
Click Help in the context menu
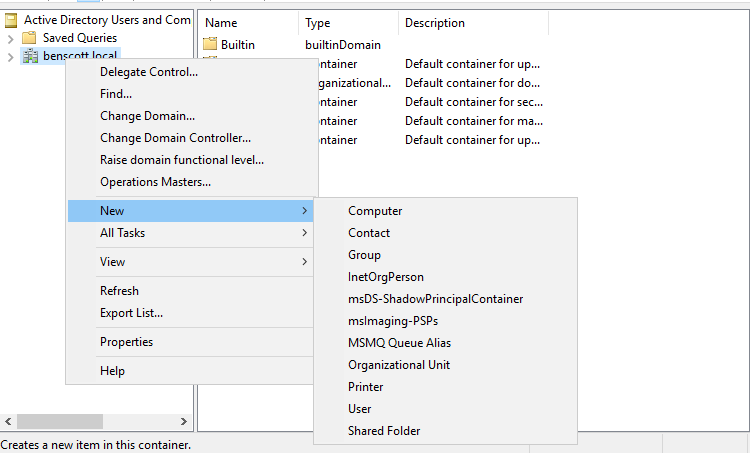coord(190,371)
